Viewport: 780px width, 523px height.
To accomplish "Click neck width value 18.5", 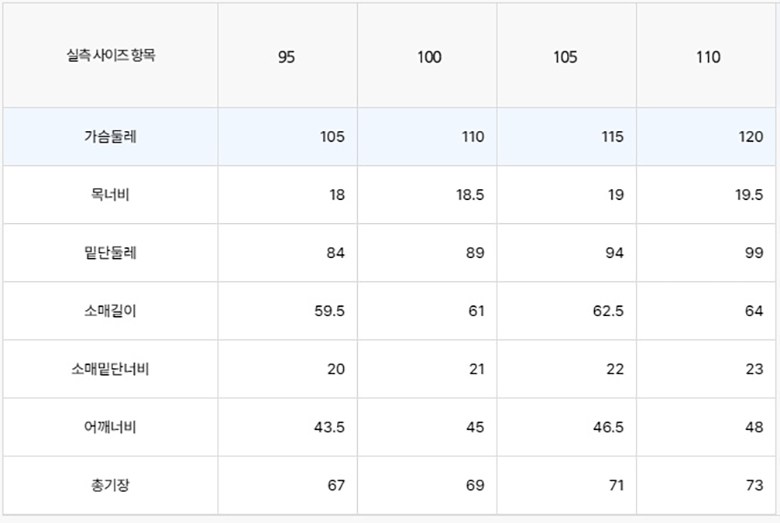I will click(x=468, y=195).
